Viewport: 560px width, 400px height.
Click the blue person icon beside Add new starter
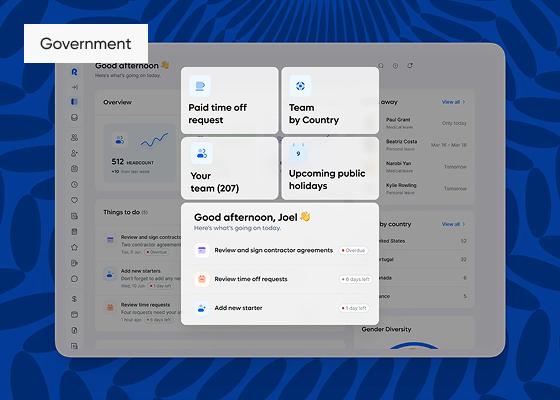pos(202,308)
